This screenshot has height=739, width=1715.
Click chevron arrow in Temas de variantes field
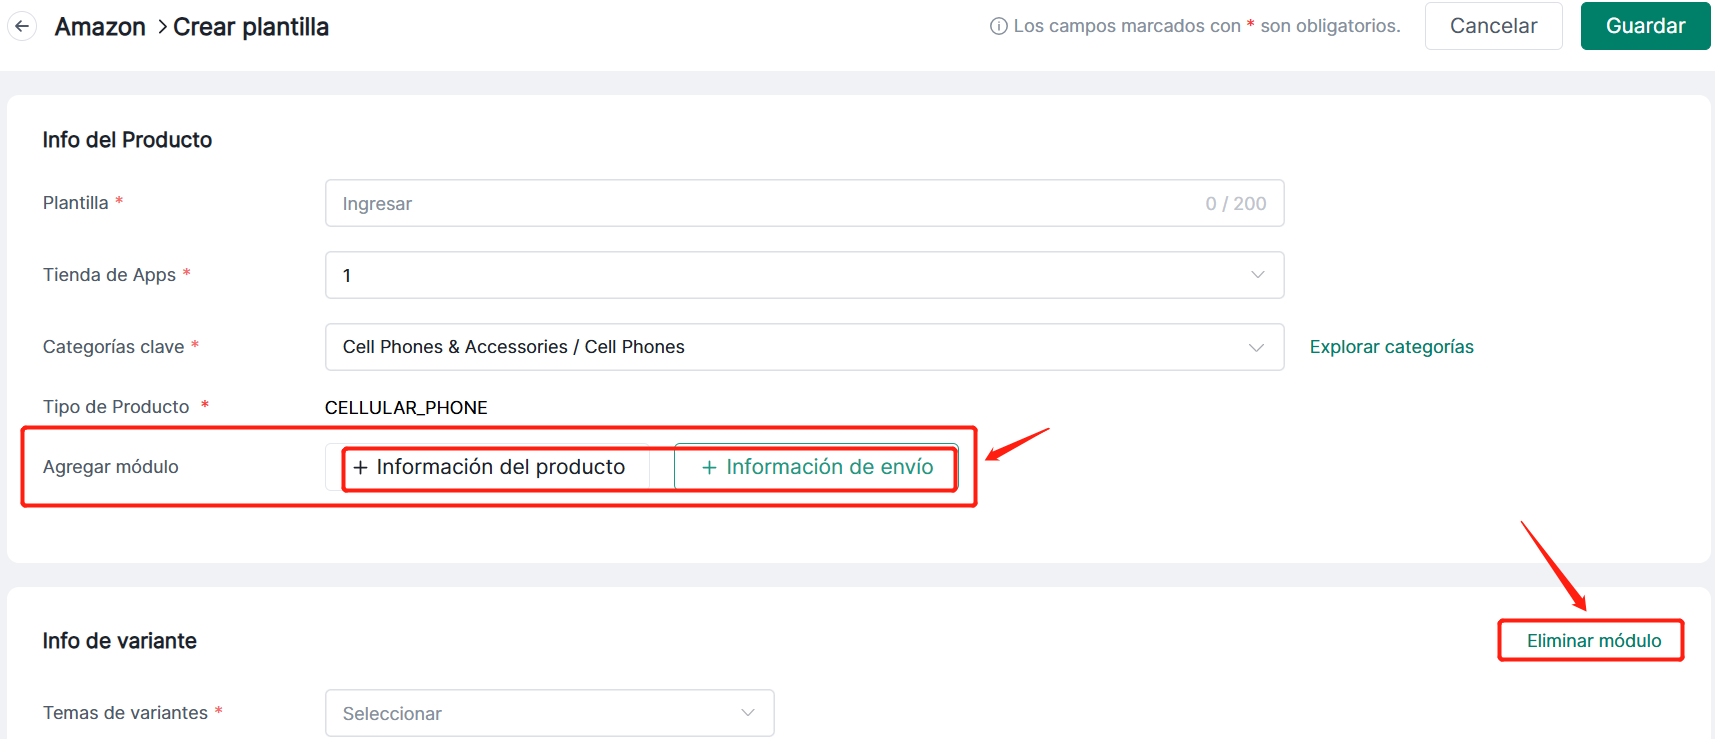point(747,713)
